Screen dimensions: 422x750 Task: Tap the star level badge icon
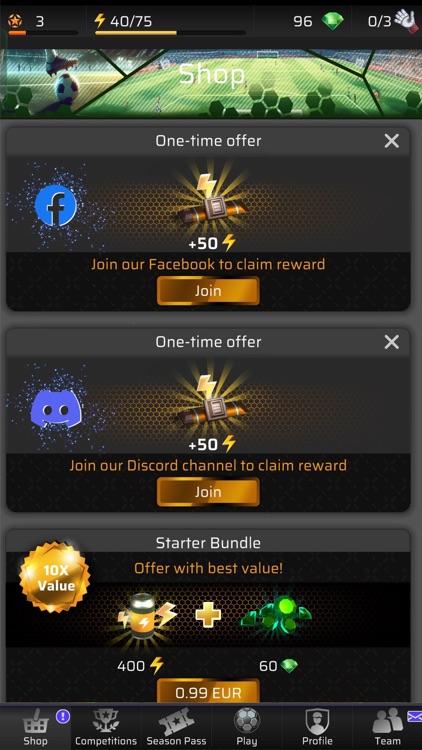pos(16,21)
